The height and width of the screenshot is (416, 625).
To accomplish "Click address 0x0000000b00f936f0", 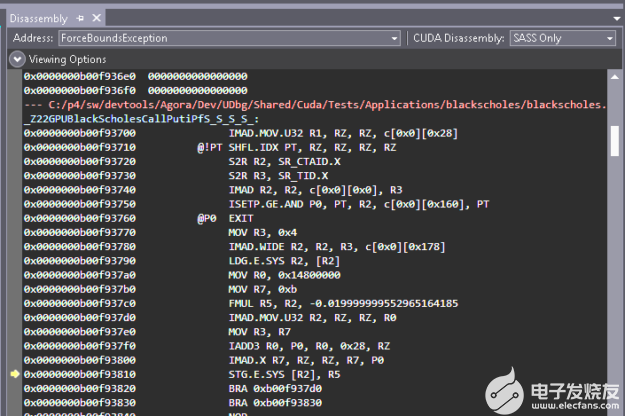I will [x=80, y=90].
